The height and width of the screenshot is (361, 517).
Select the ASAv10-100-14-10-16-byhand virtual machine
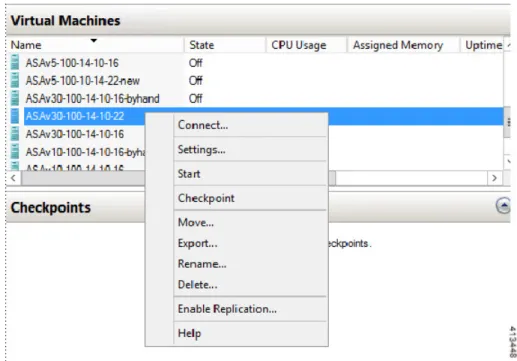pyautogui.click(x=85, y=152)
